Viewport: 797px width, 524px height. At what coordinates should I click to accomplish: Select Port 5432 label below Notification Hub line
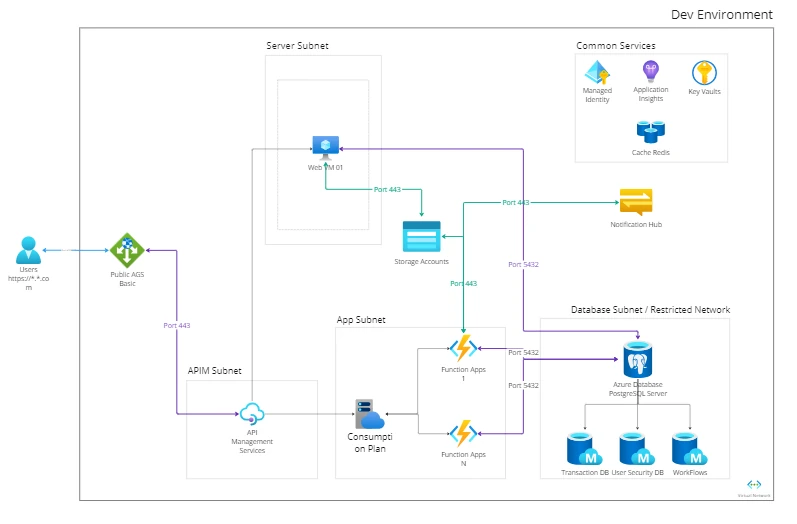[523, 264]
